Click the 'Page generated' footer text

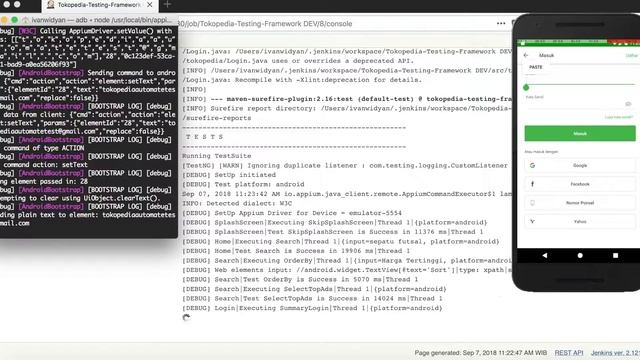(x=480, y=353)
